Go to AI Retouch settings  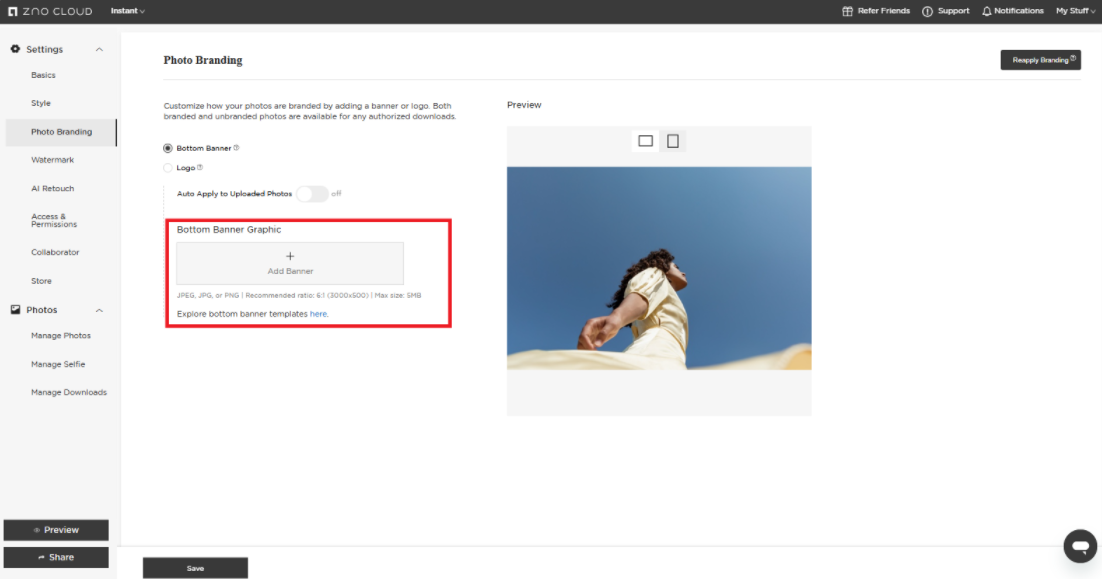(x=52, y=188)
